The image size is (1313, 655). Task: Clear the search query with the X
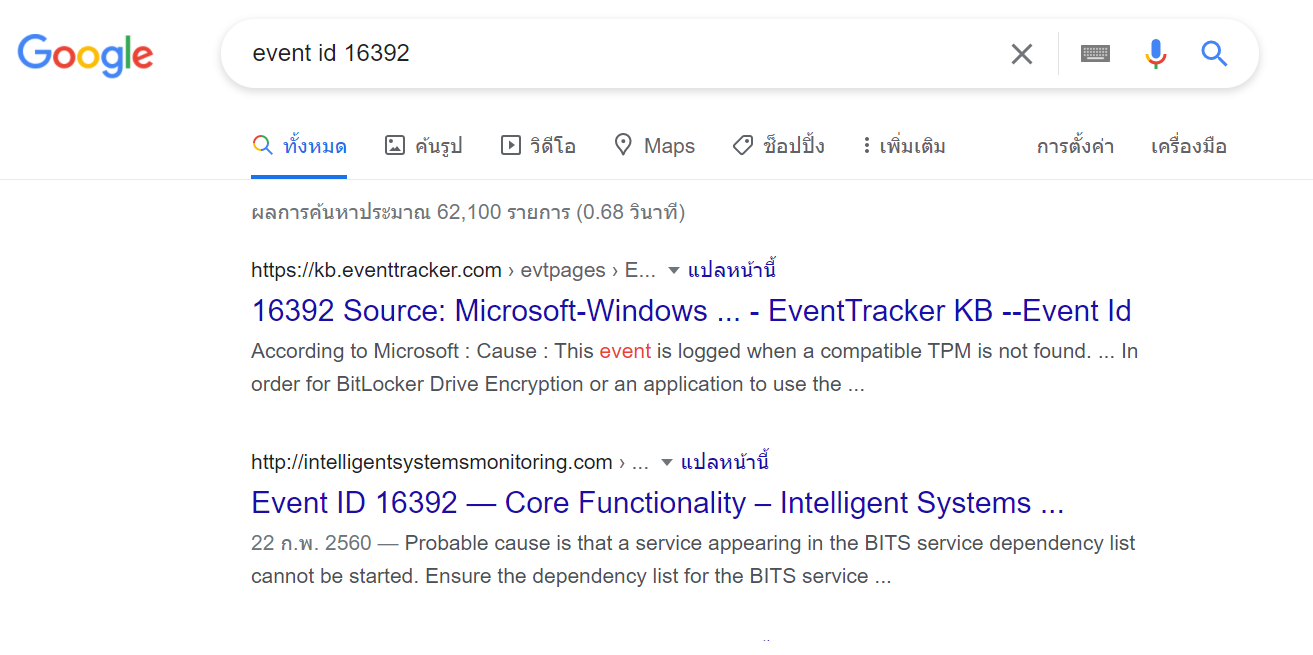click(1021, 54)
